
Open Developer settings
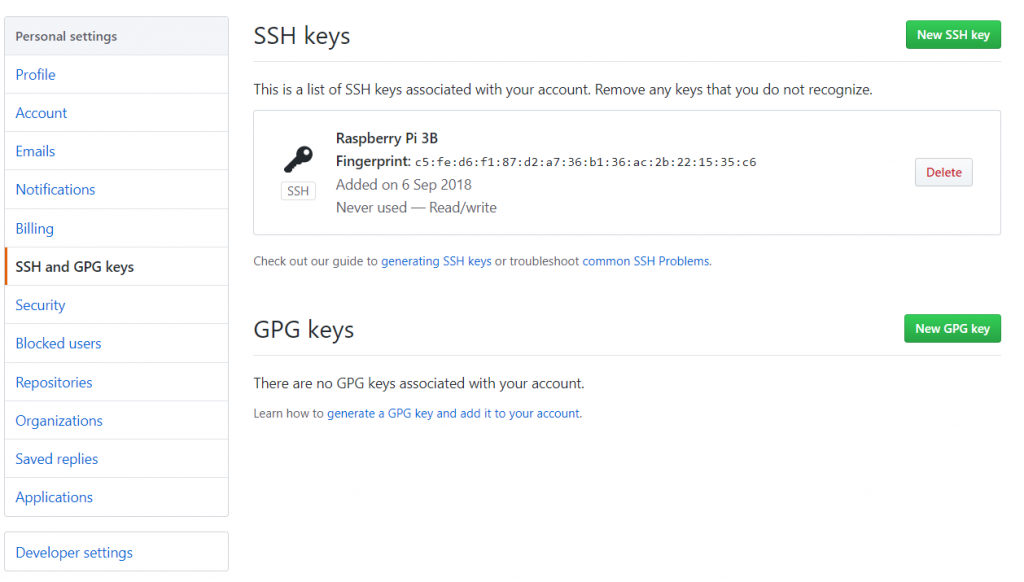click(x=74, y=552)
